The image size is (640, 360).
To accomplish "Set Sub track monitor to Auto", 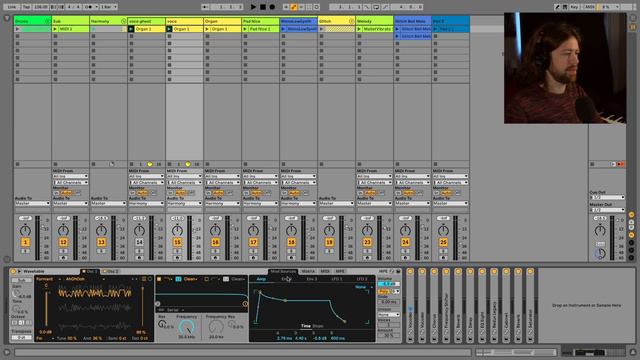I will pyautogui.click(x=66, y=193).
